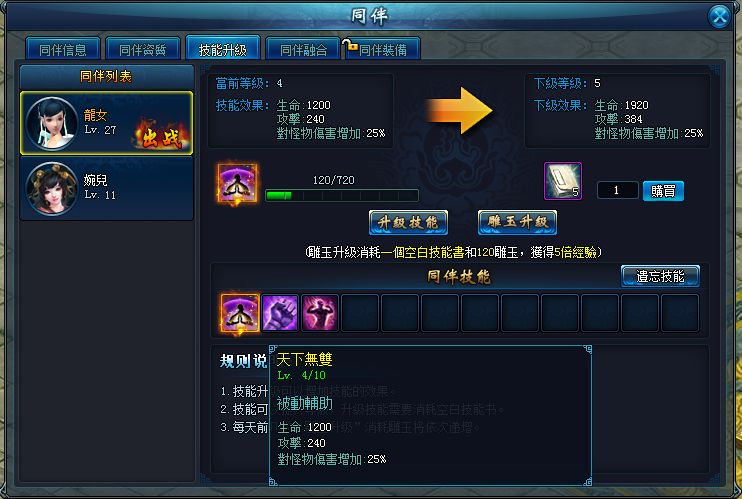
Task: Select the purple fist skill icon
Action: [280, 313]
